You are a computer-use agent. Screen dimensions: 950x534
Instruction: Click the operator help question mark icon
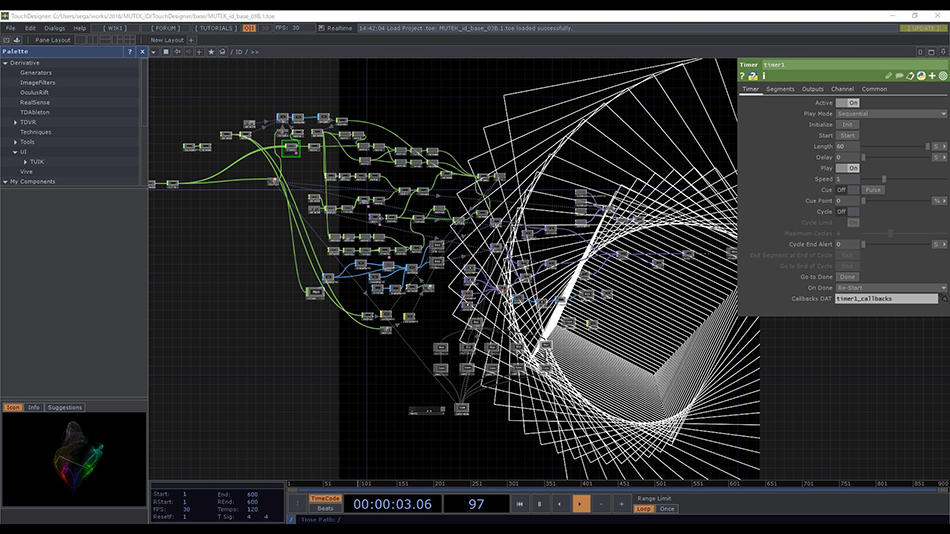743,76
